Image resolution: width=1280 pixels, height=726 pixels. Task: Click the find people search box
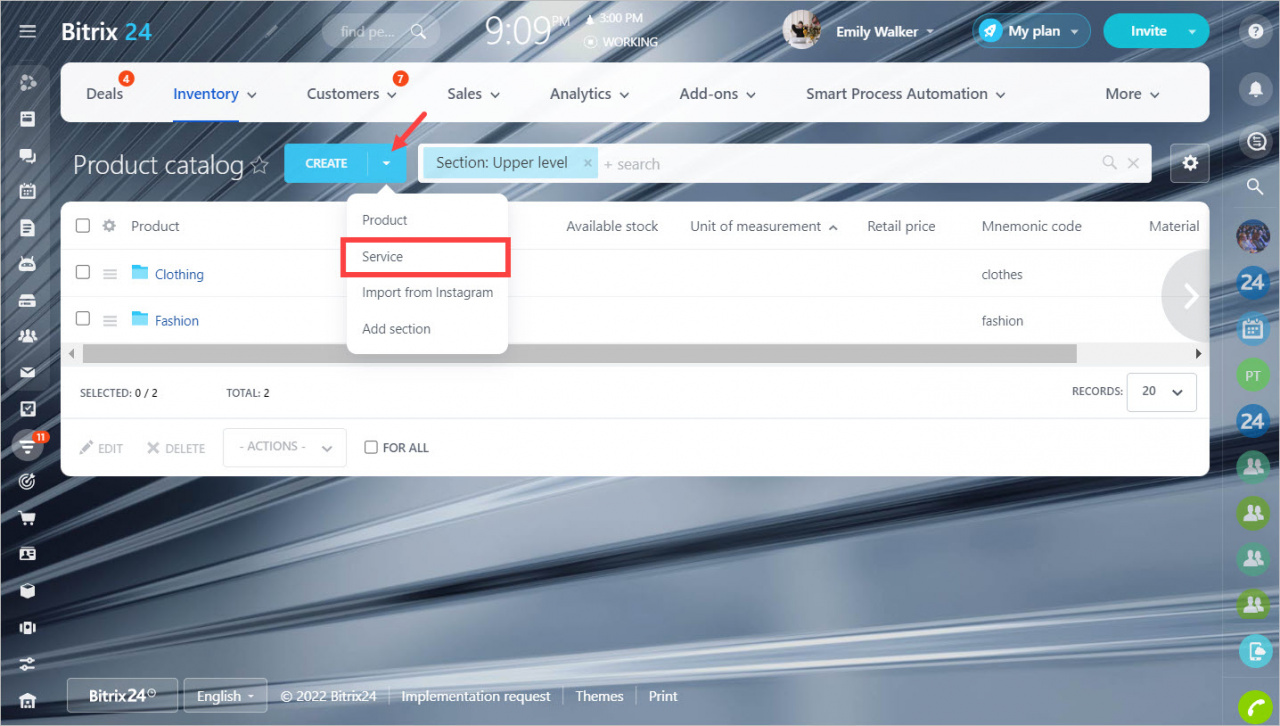click(380, 31)
